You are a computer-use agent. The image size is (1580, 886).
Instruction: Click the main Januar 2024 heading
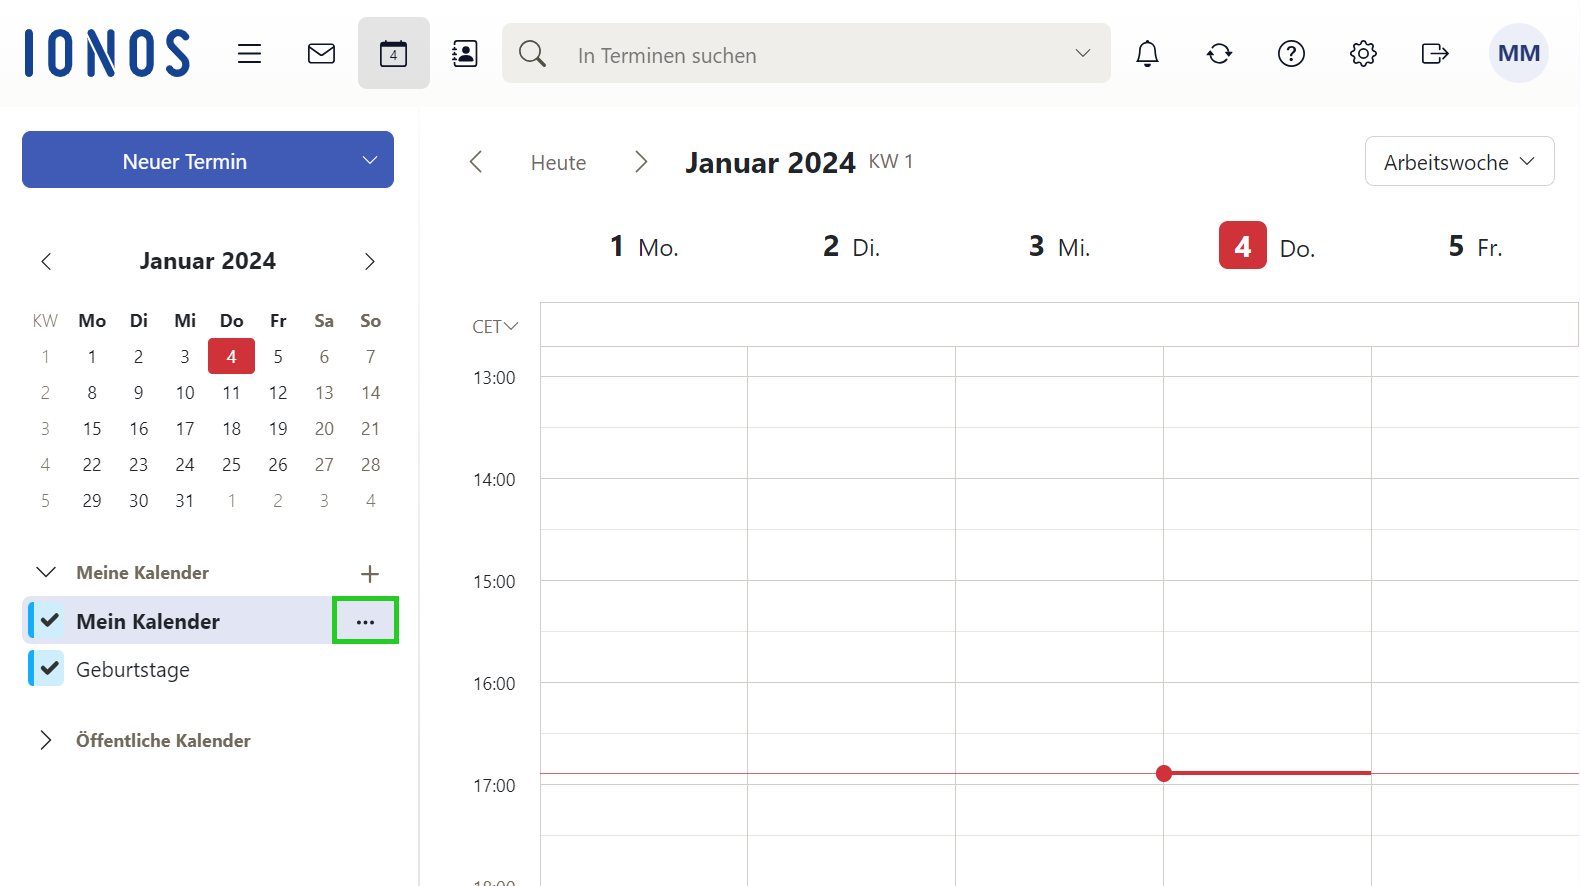coord(770,162)
